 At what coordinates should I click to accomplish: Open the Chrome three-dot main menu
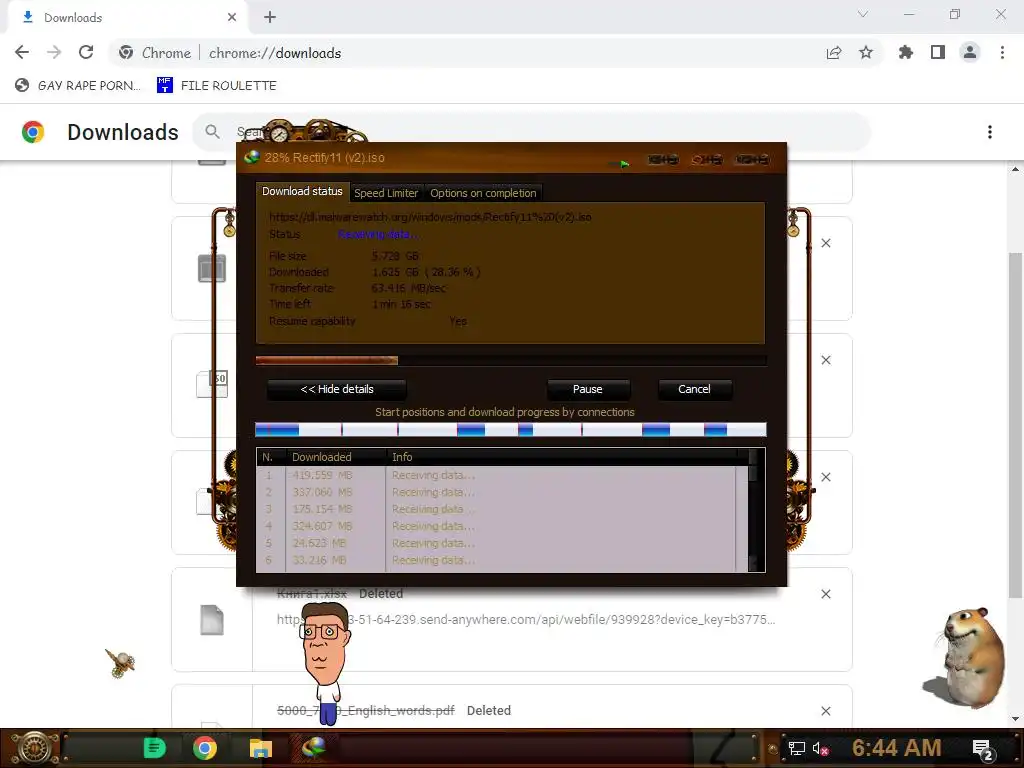[x=1002, y=53]
